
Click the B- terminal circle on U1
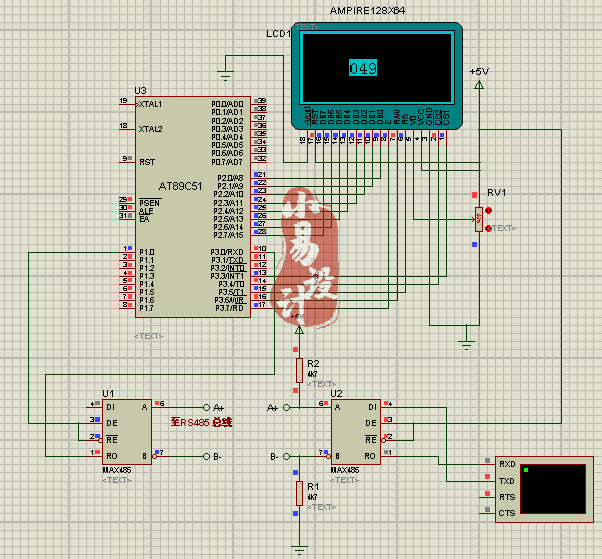206,456
